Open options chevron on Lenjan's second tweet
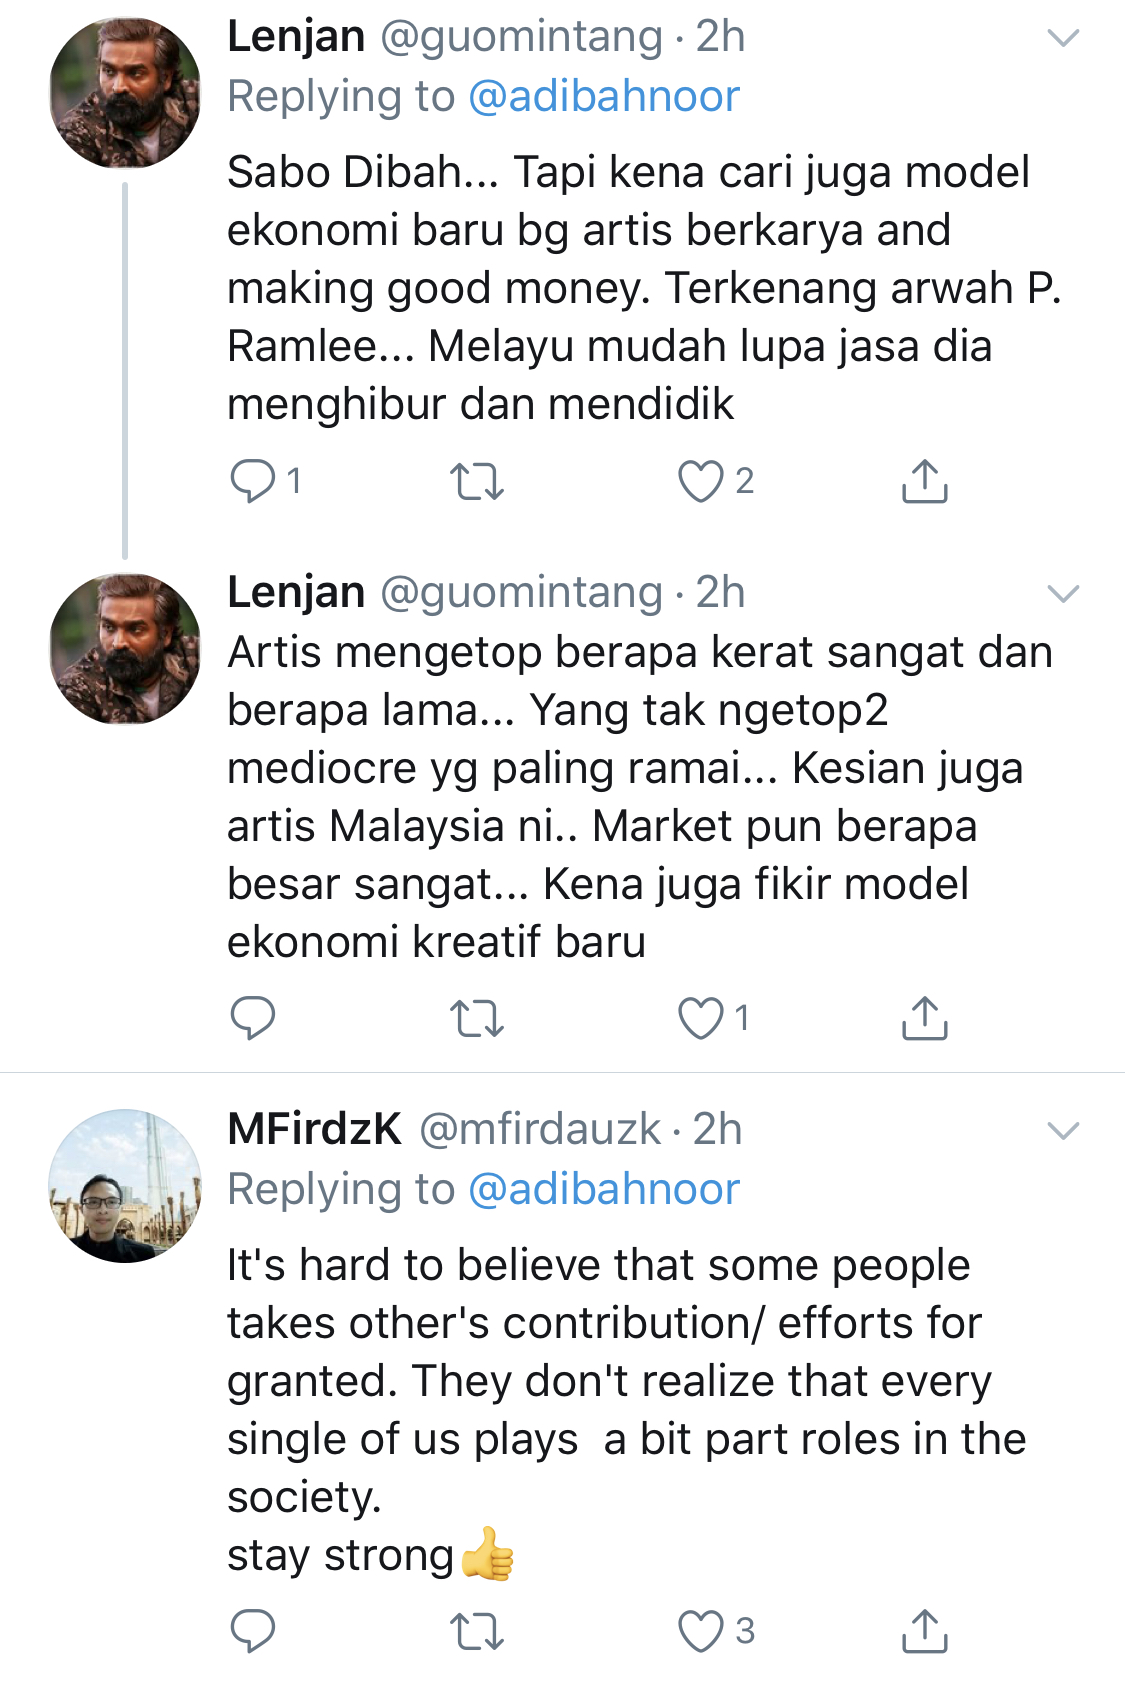Viewport: 1125px width, 1683px height. [1062, 594]
